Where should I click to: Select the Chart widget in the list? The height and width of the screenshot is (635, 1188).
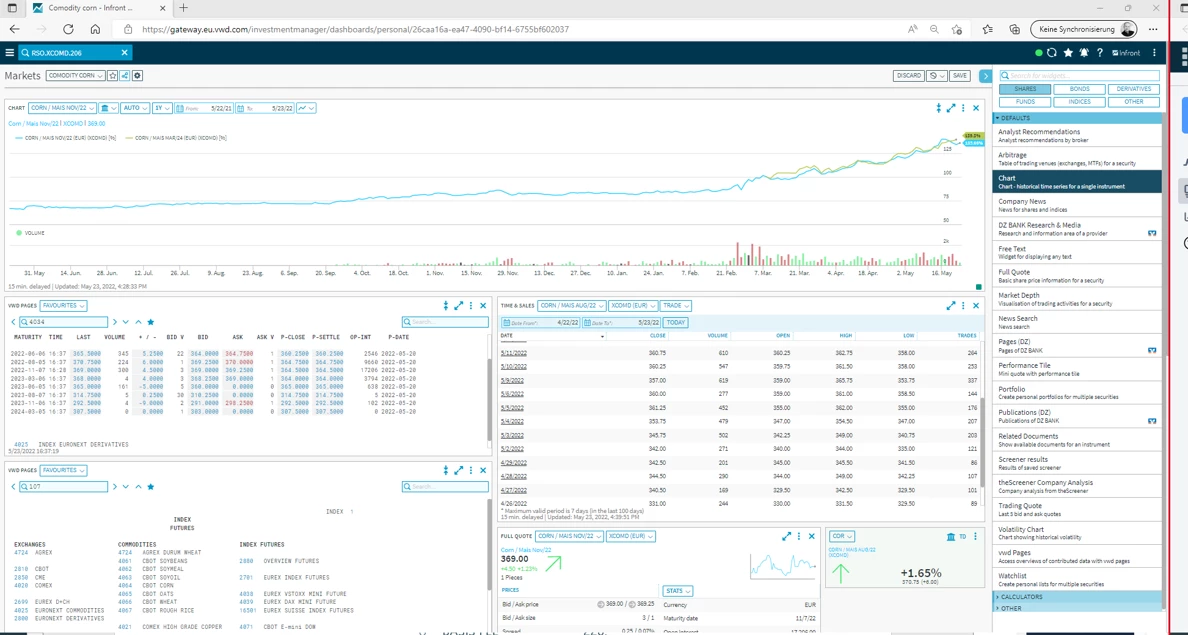click(x=1077, y=182)
